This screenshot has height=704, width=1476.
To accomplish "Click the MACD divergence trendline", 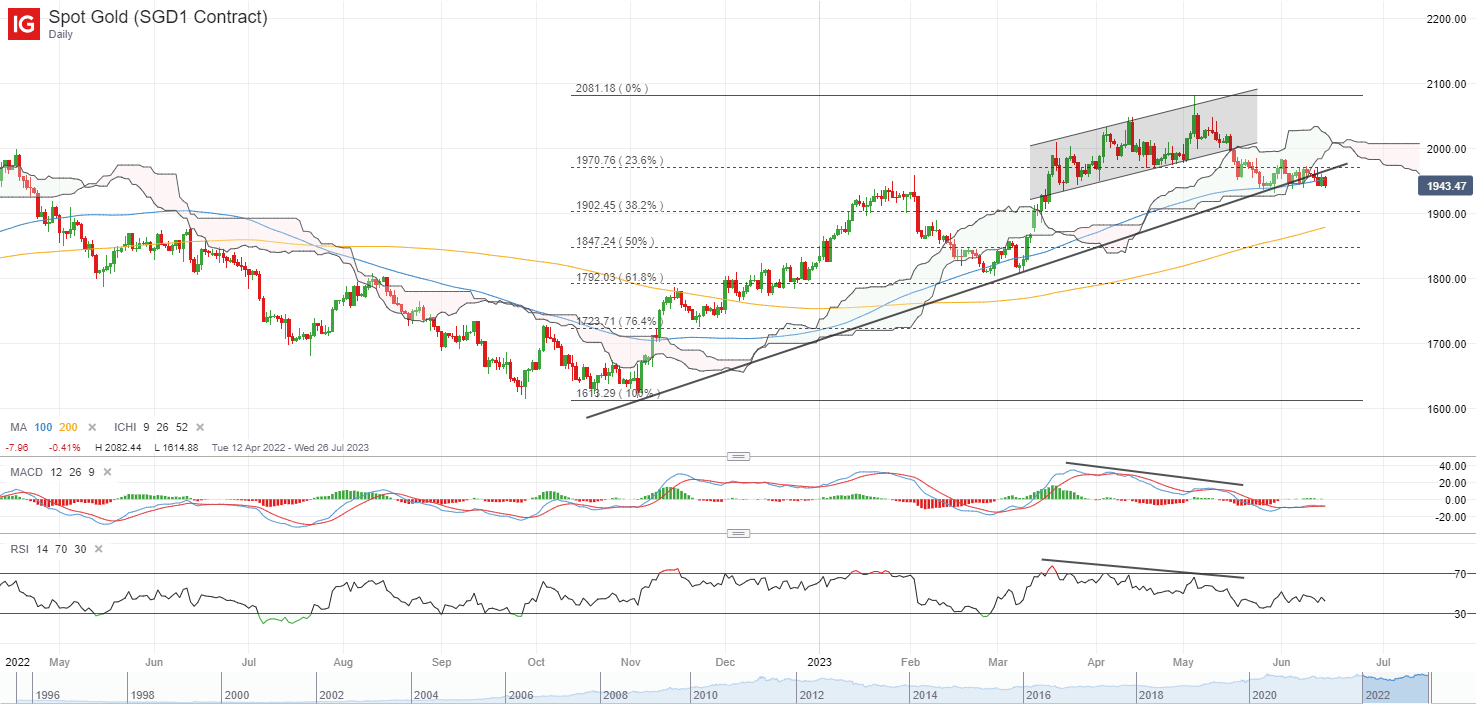I will tap(1153, 474).
